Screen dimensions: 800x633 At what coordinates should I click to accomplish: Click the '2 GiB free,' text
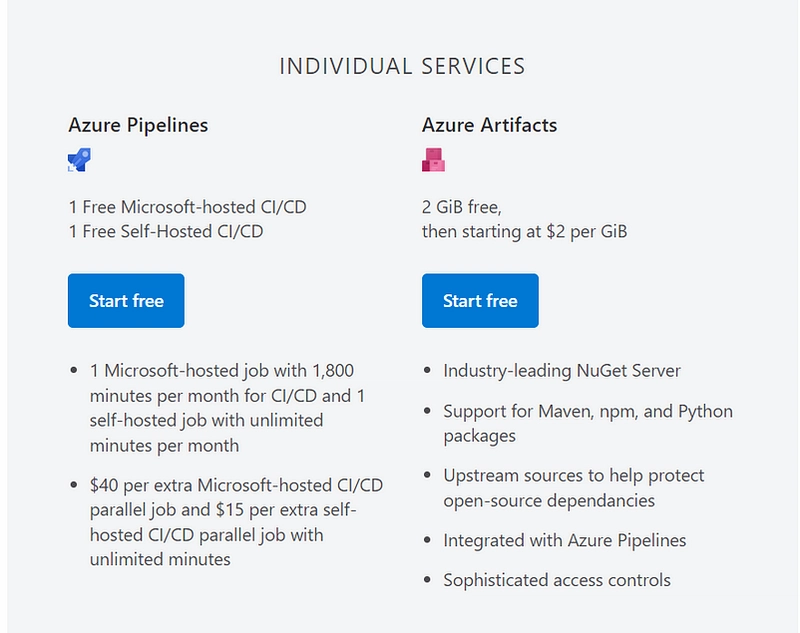(x=462, y=207)
